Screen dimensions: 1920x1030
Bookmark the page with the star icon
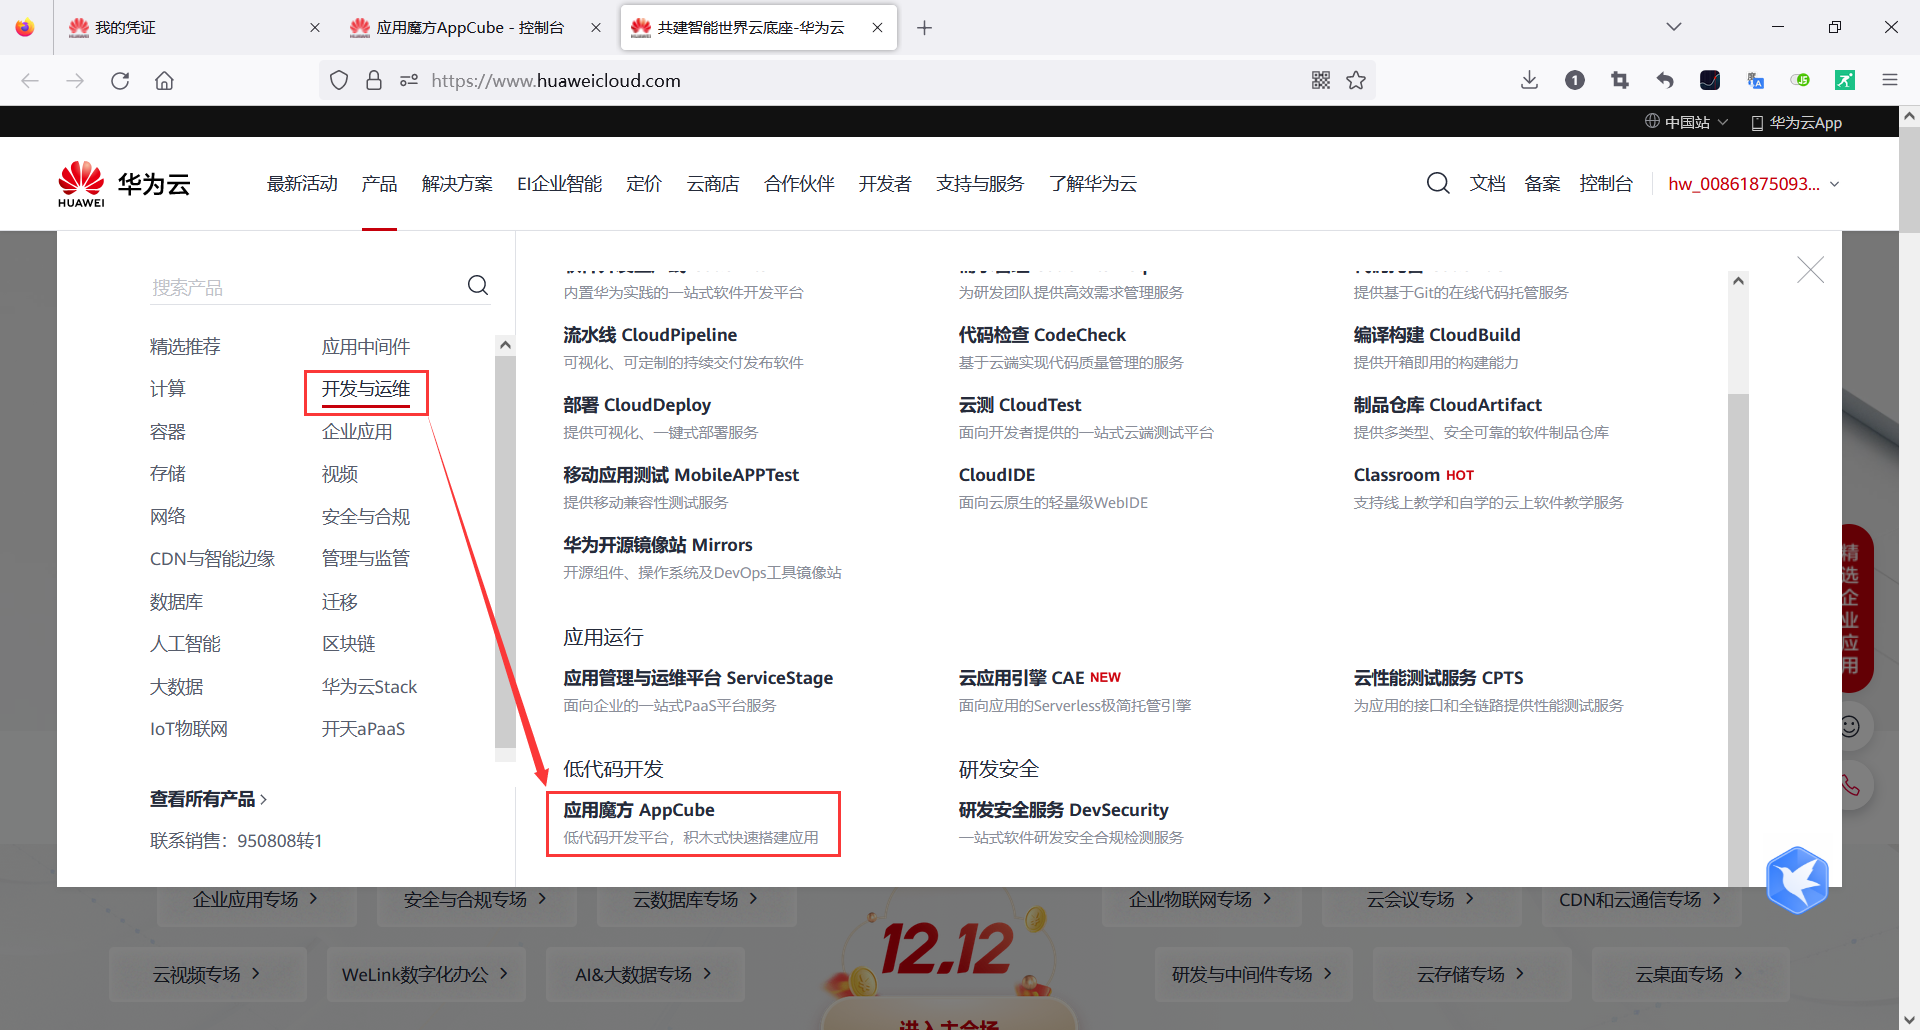(x=1357, y=80)
